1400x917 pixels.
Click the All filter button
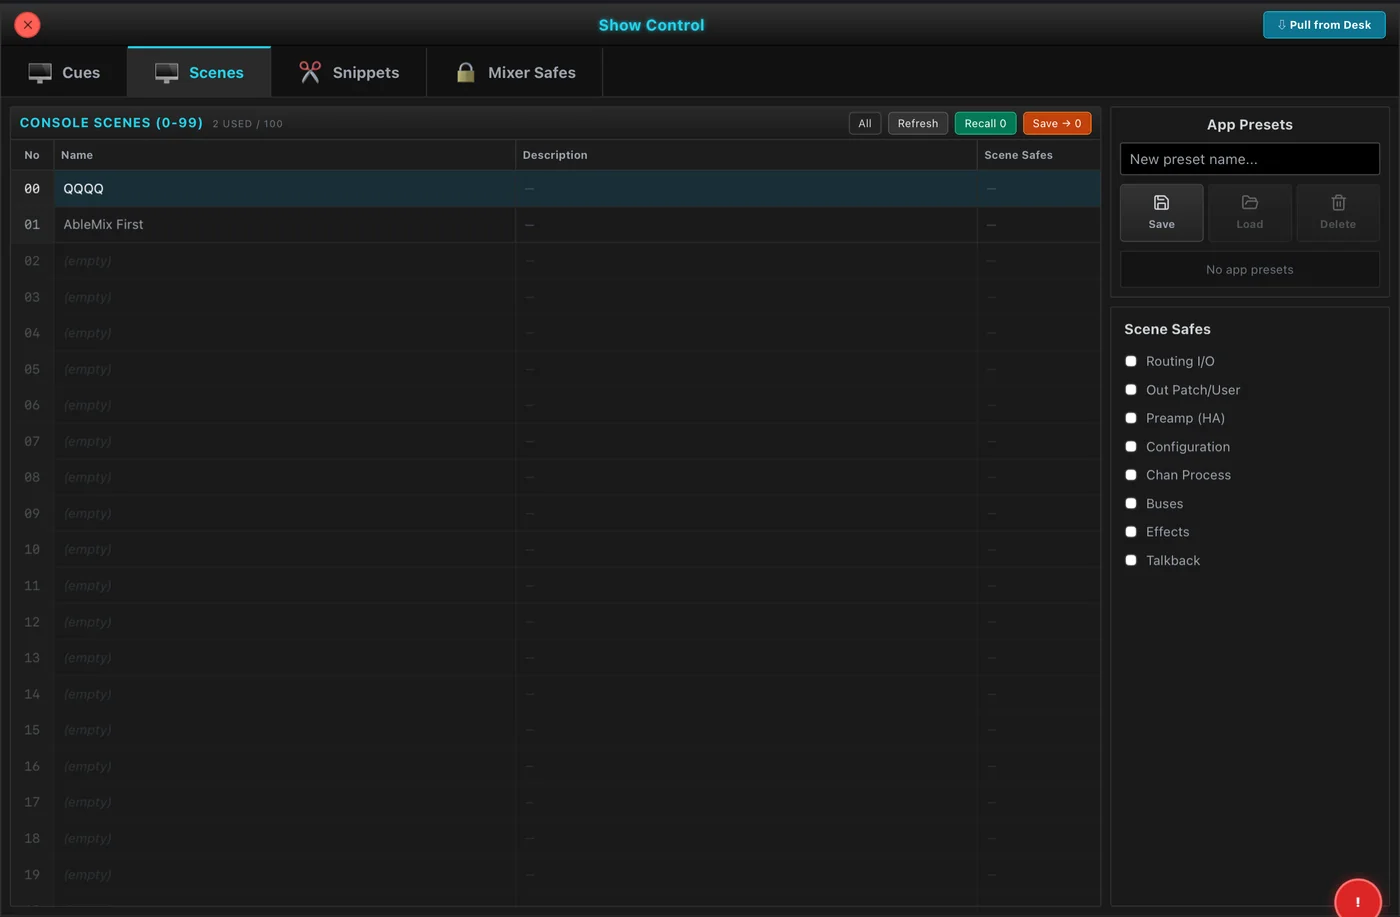[865, 123]
